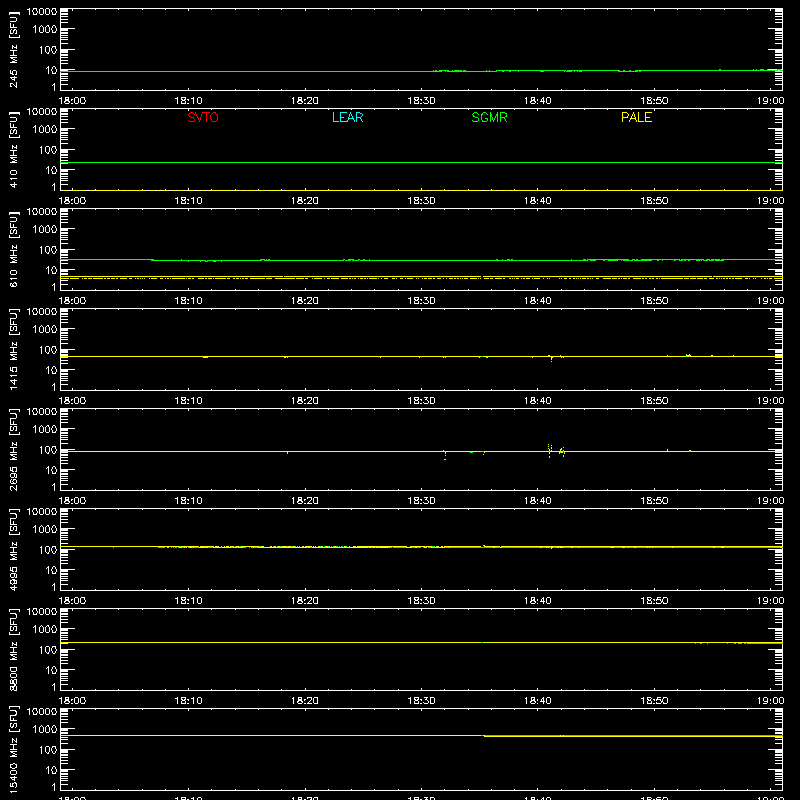Viewport: 800px width, 800px height.
Task: Select the 8800 MHz [SFU] axis title
Action: coord(13,649)
